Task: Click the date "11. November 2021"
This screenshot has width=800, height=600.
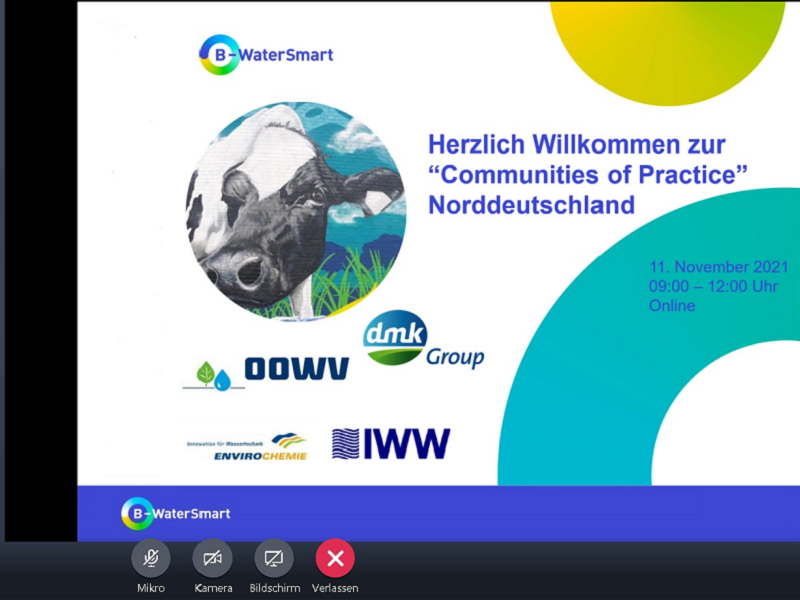Action: (x=718, y=267)
